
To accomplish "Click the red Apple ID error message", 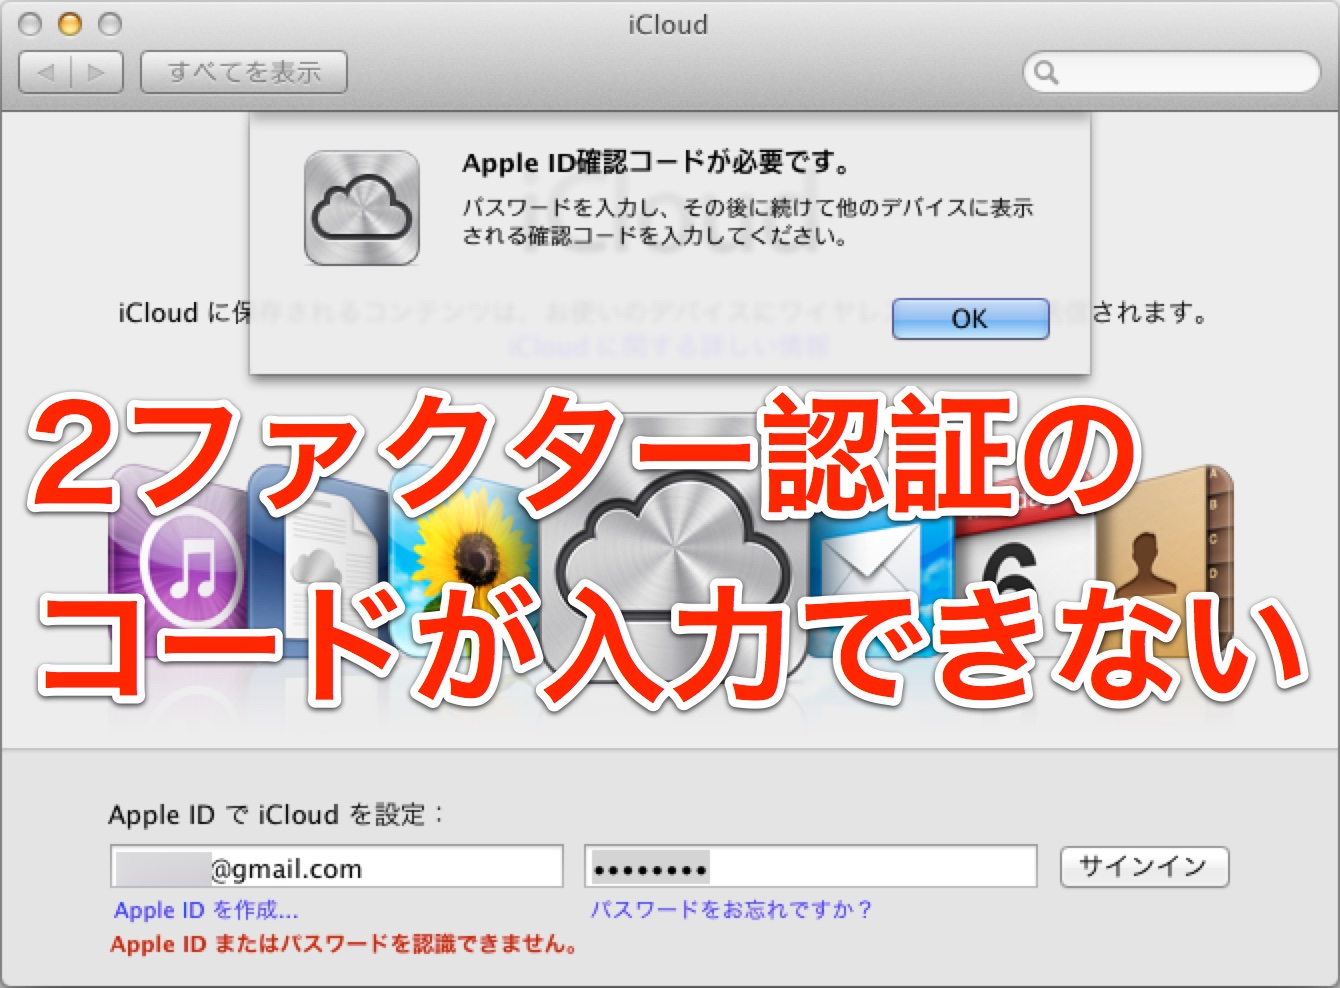I will pos(344,944).
